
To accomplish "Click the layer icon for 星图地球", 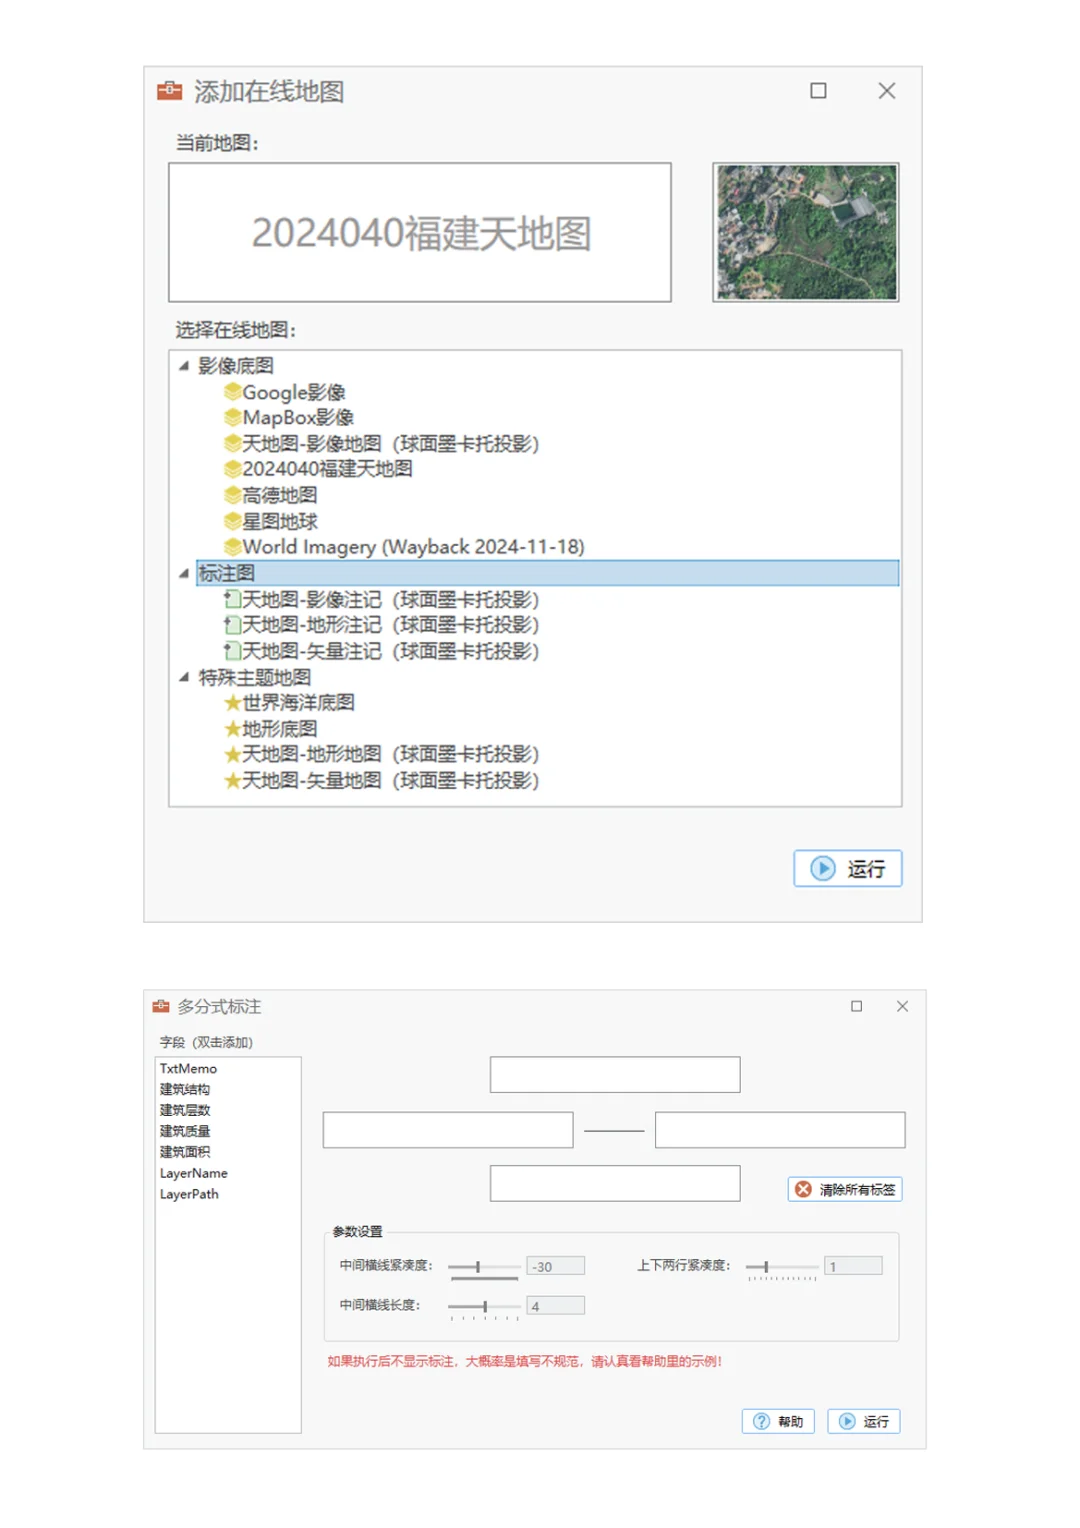I will pyautogui.click(x=234, y=521).
